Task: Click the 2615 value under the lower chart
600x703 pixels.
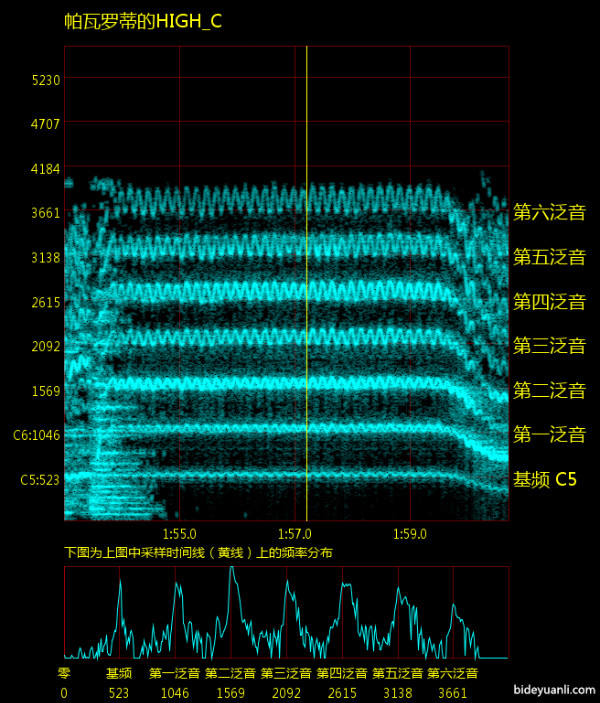Action: click(x=342, y=693)
